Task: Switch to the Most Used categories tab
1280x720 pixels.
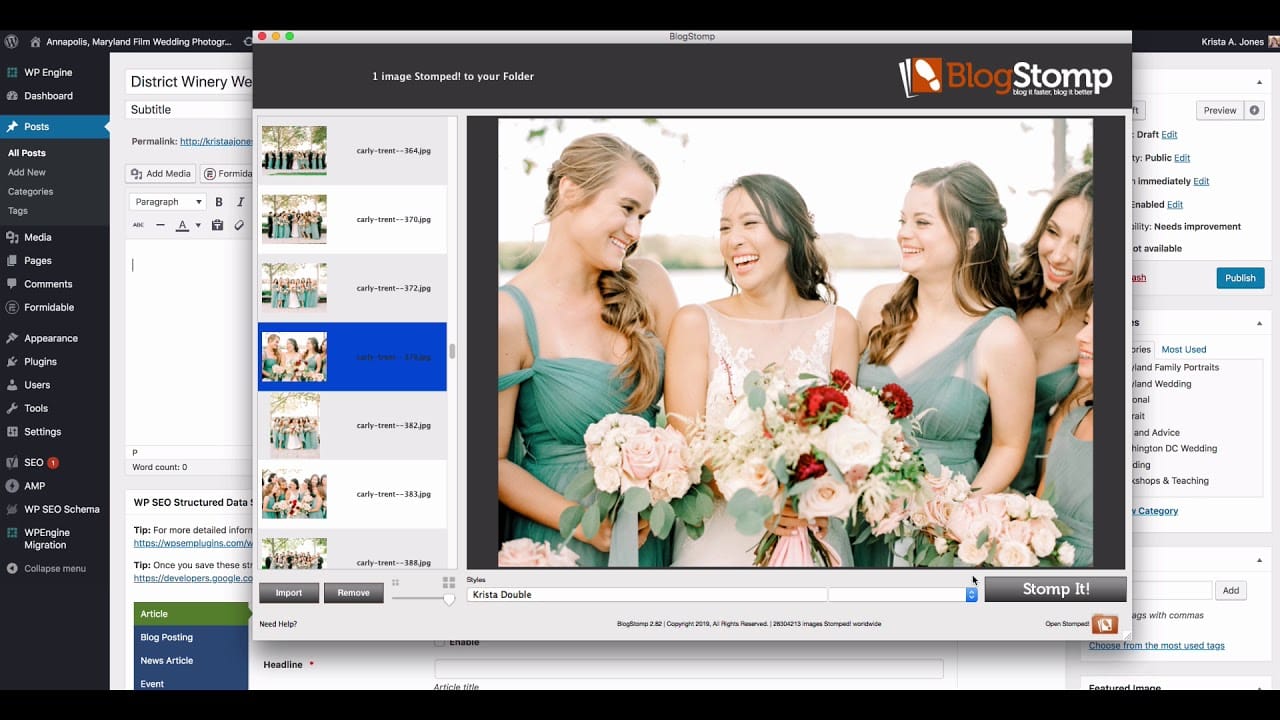Action: 1183,349
